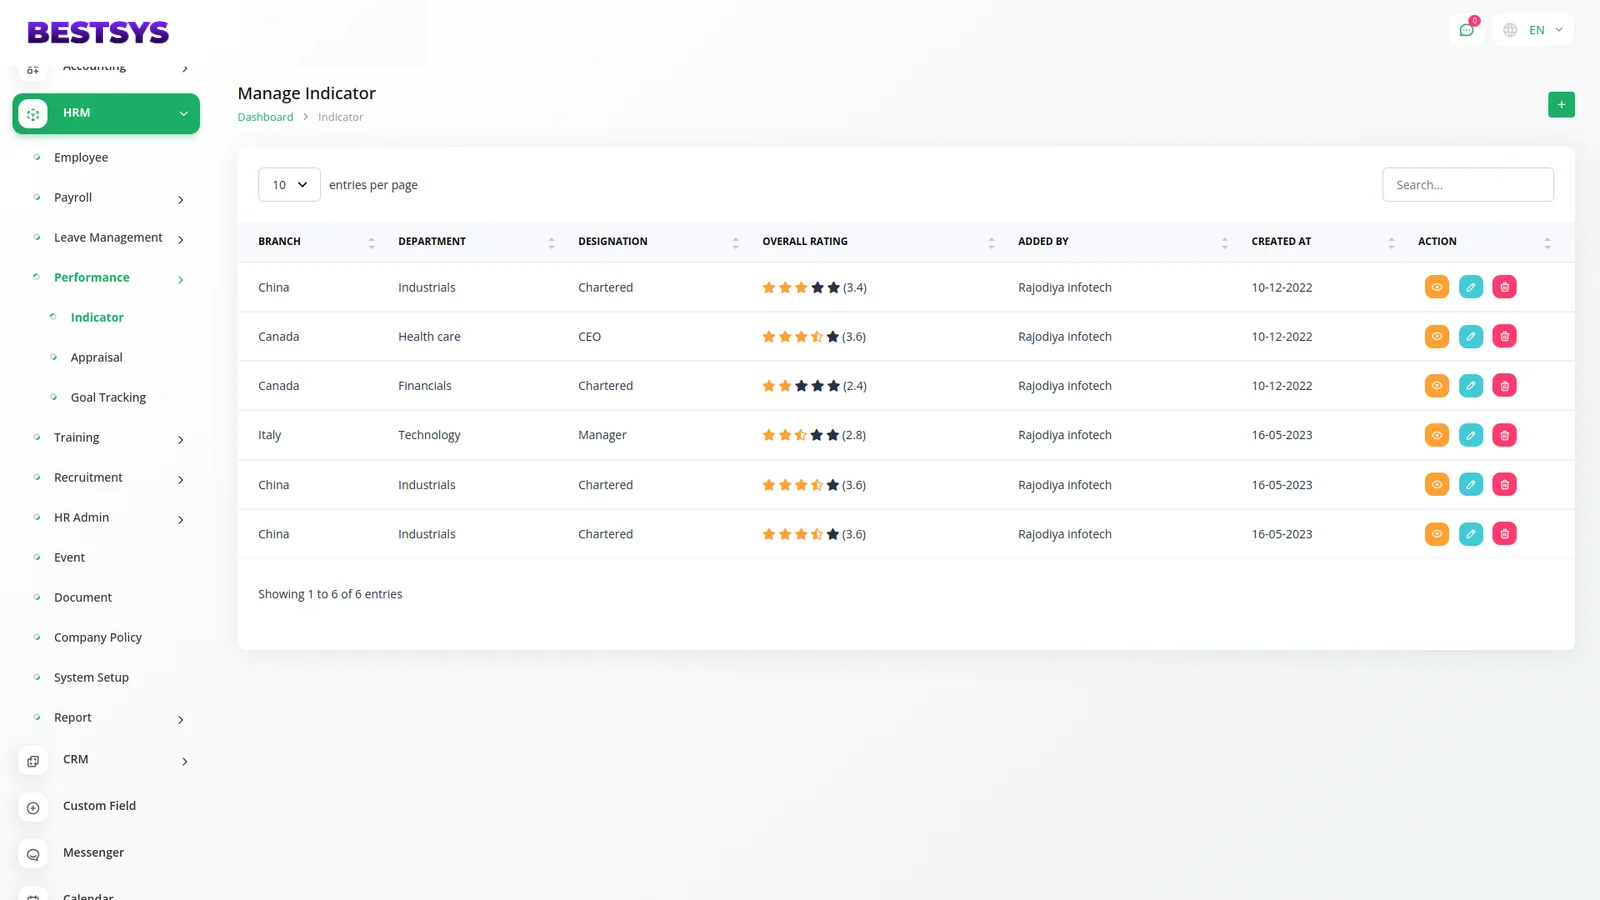Open the Employee page link
Viewport: 1600px width, 900px height.
[81, 158]
